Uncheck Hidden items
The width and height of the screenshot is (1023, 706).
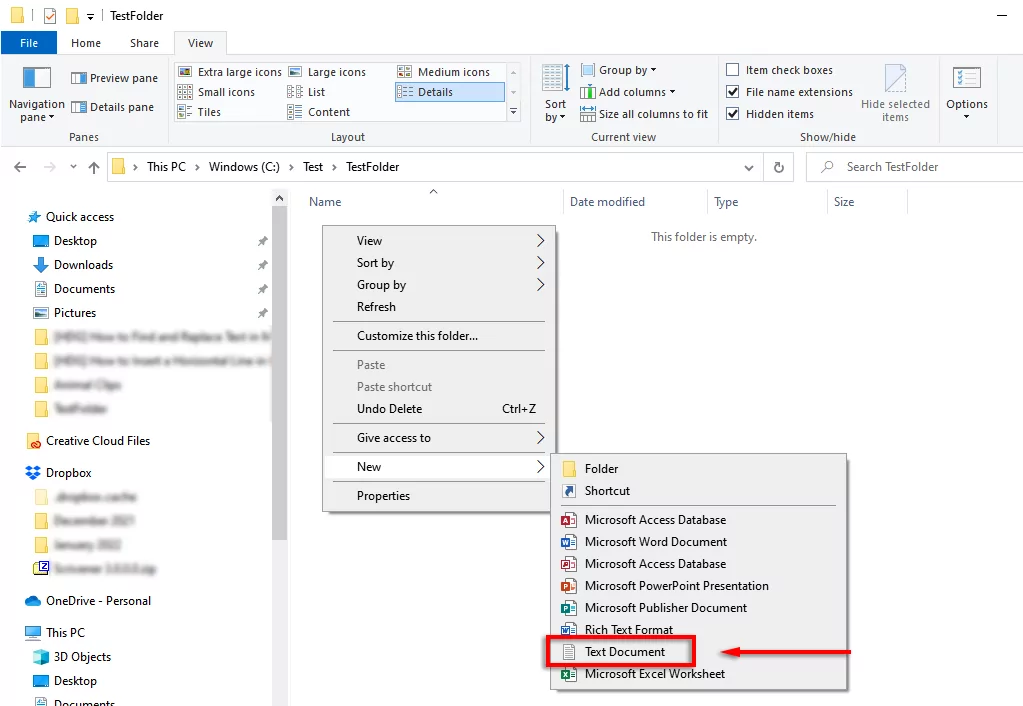(x=770, y=114)
